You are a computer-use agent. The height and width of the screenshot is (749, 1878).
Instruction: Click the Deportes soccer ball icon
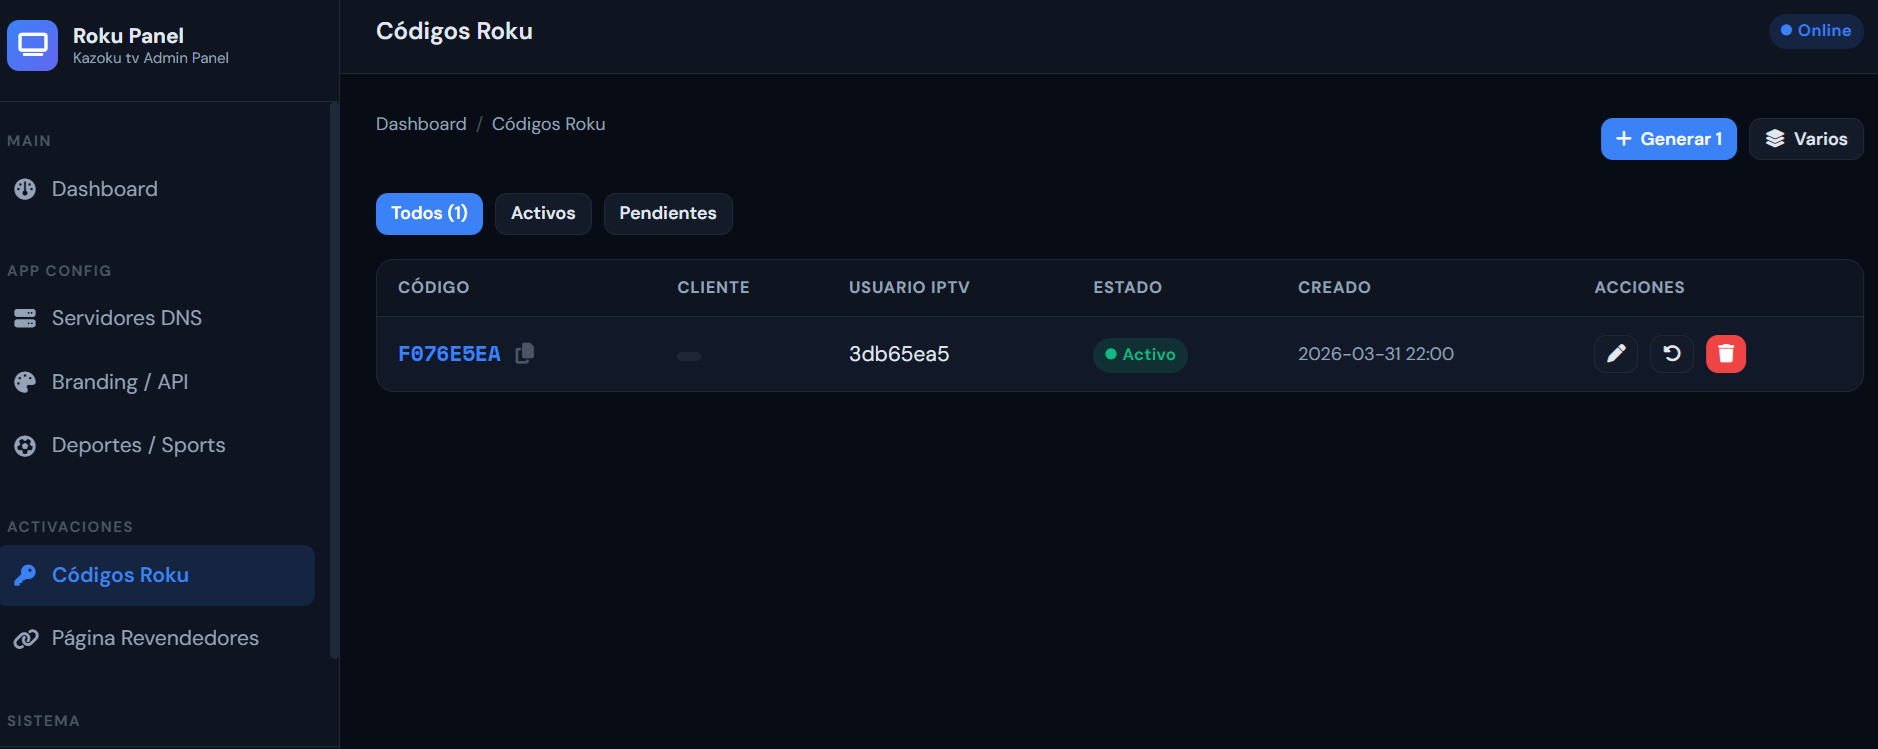click(25, 446)
